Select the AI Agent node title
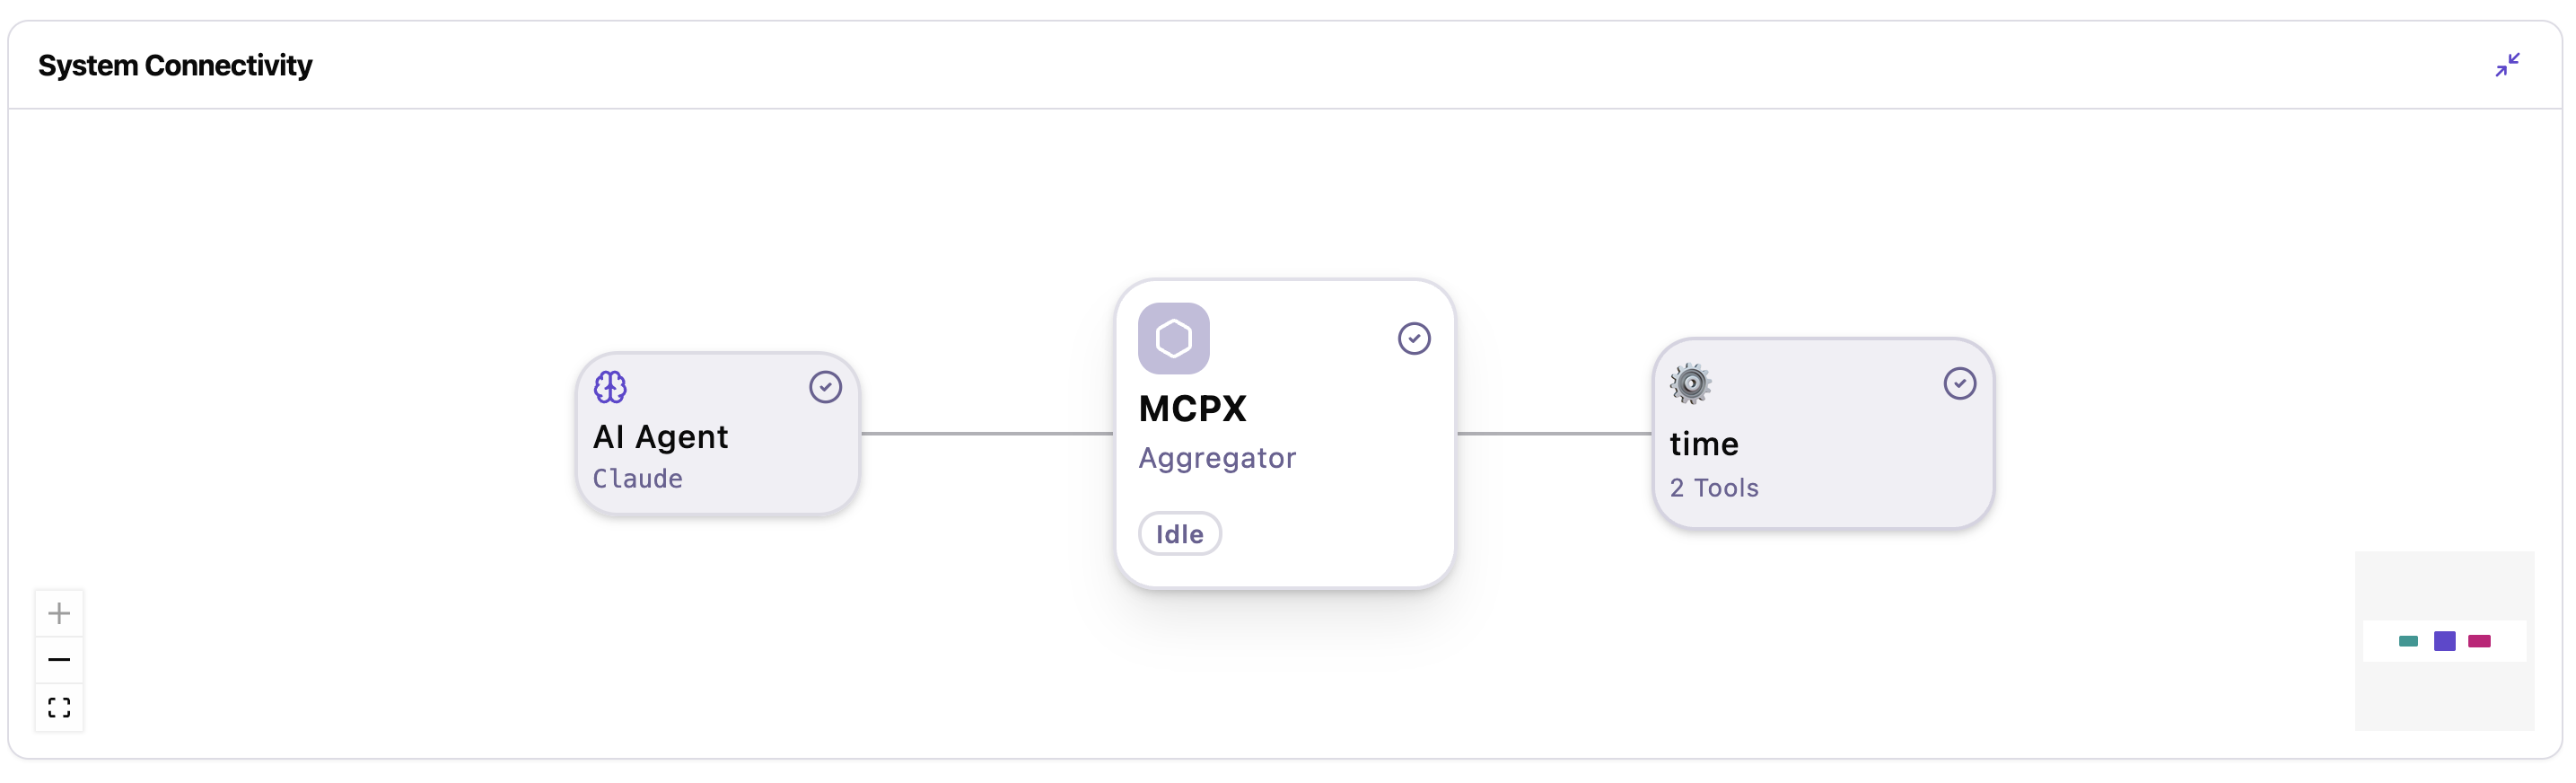This screenshot has height=783, width=2576. [x=660, y=437]
